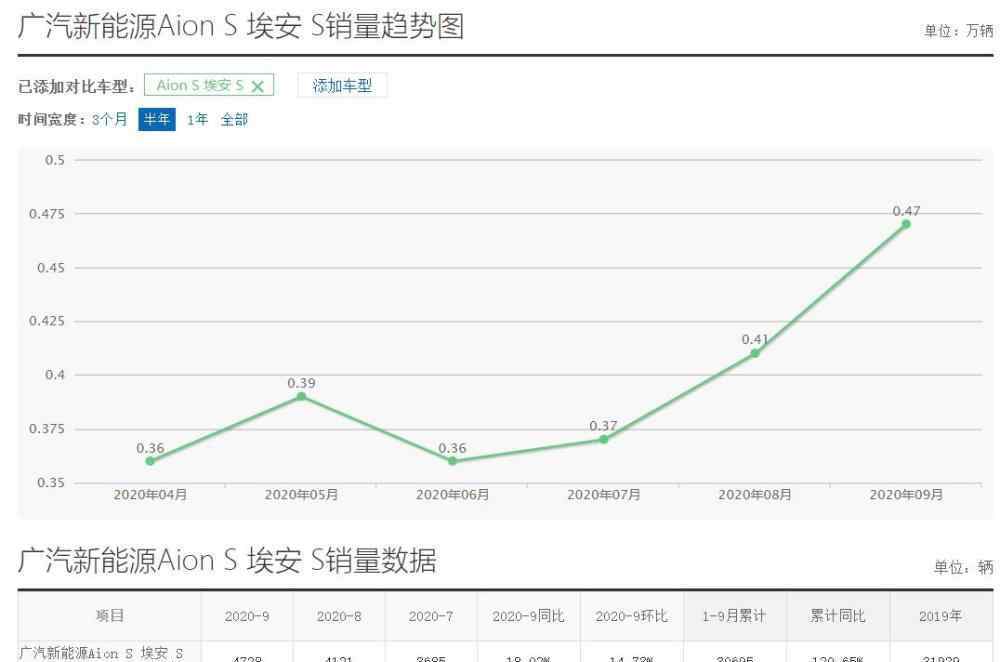This screenshot has height=662, width=1000.
Task: Click the 2020-9 table header
Action: (x=247, y=616)
